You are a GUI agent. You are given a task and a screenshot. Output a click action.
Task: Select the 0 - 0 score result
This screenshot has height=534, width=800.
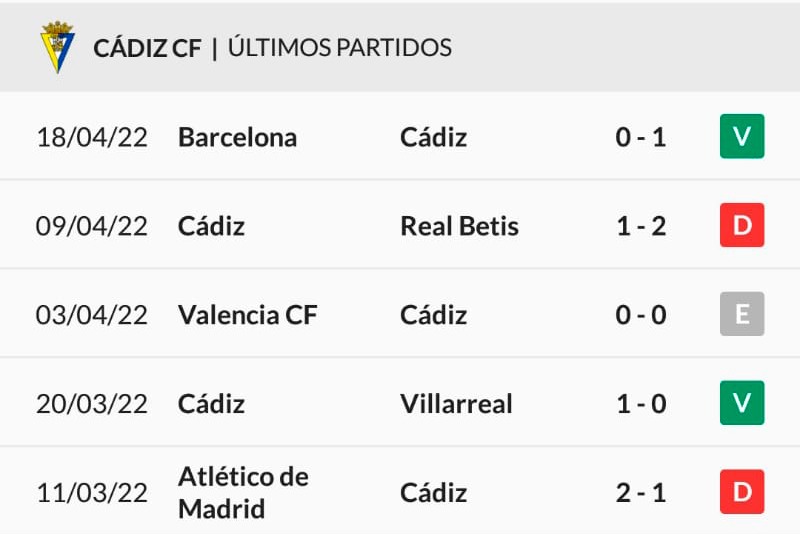pyautogui.click(x=641, y=315)
